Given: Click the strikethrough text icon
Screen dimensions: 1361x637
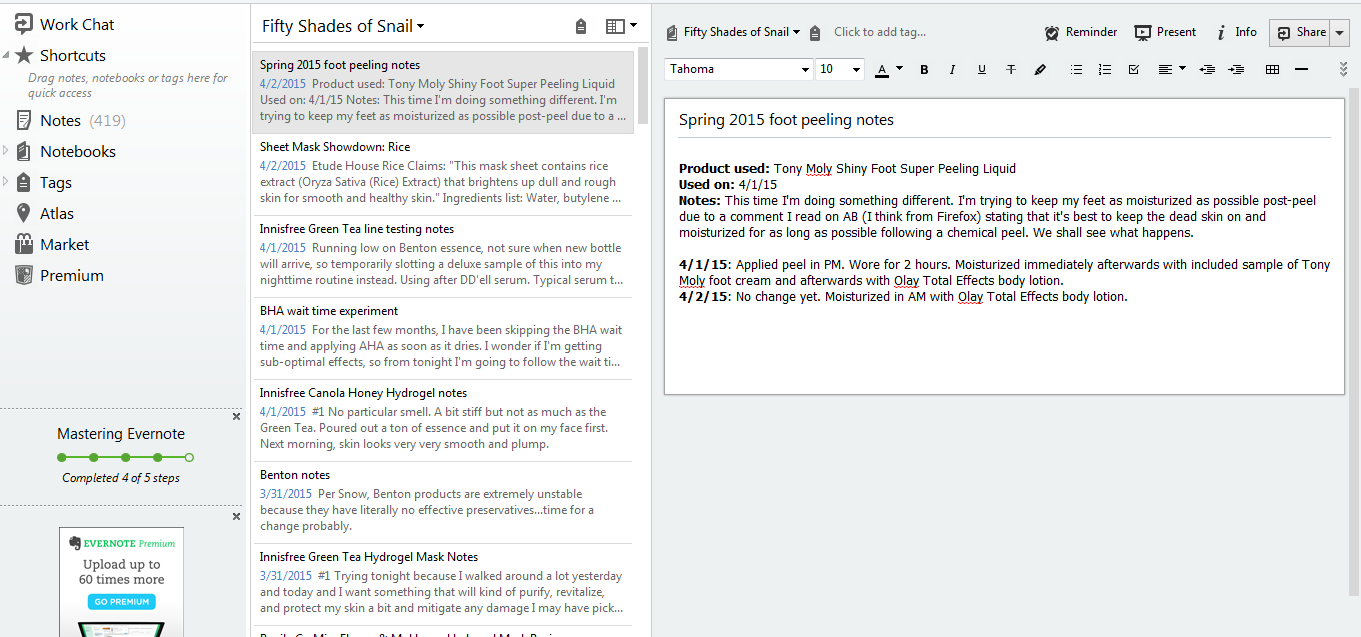Looking at the screenshot, I should pos(1011,69).
